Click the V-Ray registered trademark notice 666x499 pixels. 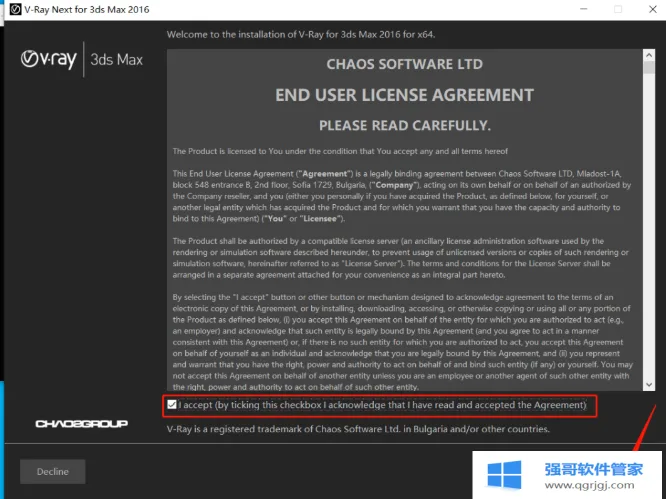[358, 429]
